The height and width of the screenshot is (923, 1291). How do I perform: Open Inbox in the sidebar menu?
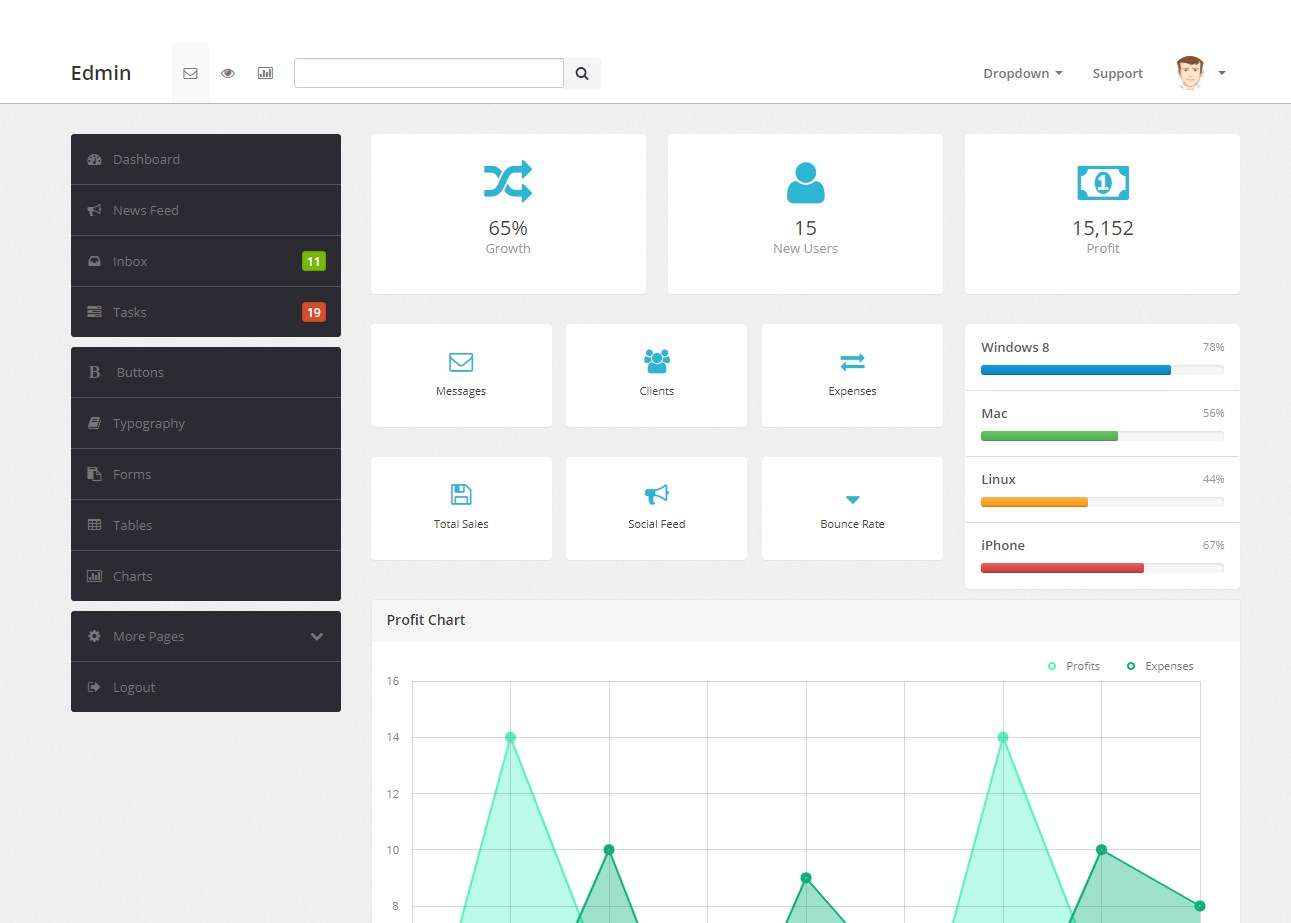(130, 261)
